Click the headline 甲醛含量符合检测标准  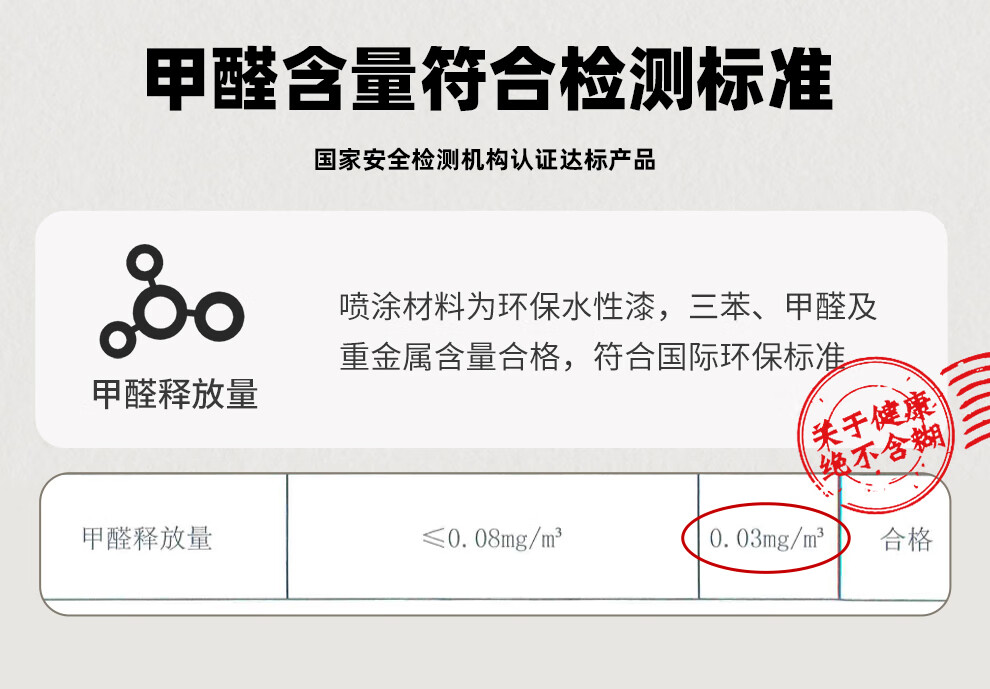click(x=489, y=79)
